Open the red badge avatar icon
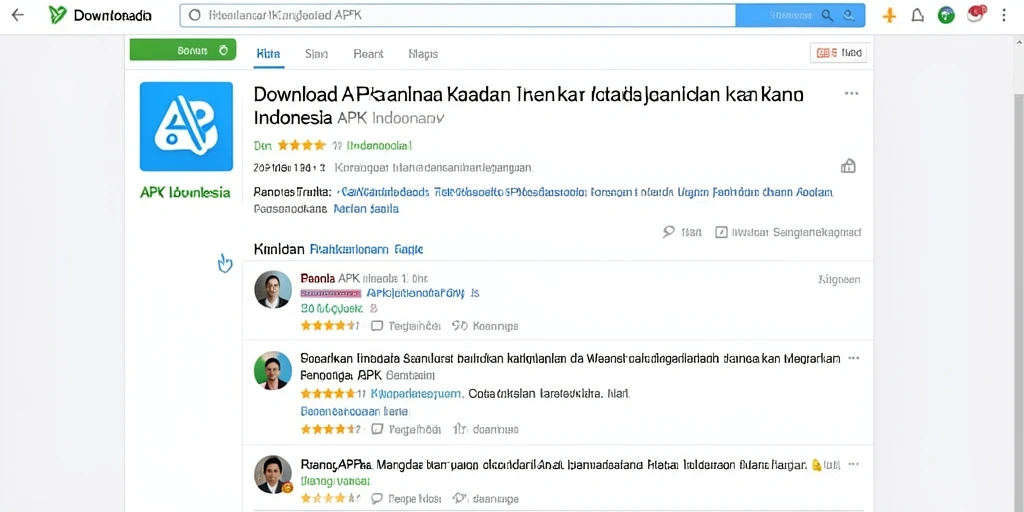Image resolution: width=1024 pixels, height=512 pixels. pyautogui.click(x=976, y=14)
